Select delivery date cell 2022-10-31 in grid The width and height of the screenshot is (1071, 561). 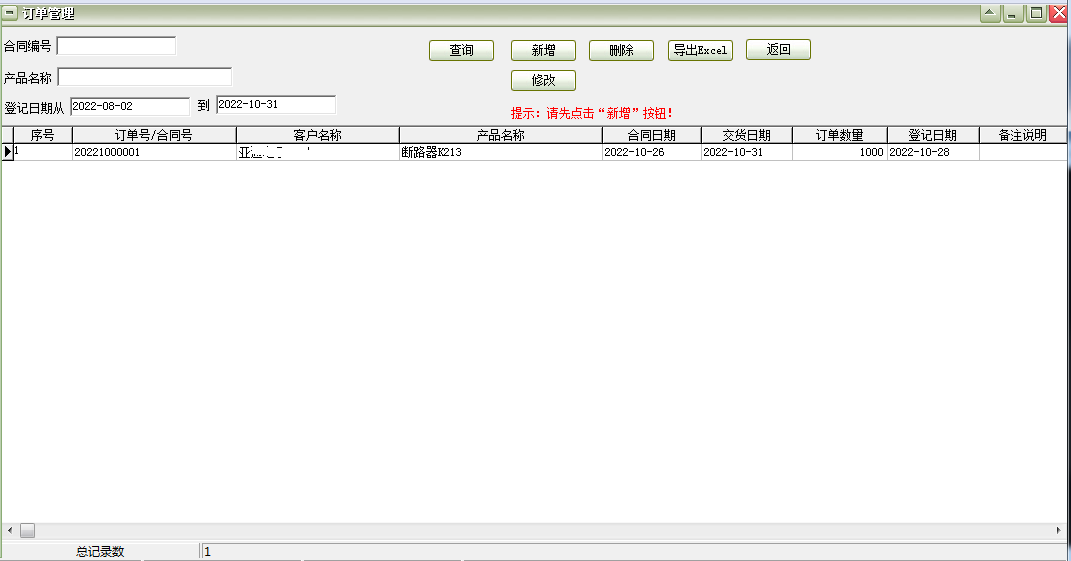(747, 152)
